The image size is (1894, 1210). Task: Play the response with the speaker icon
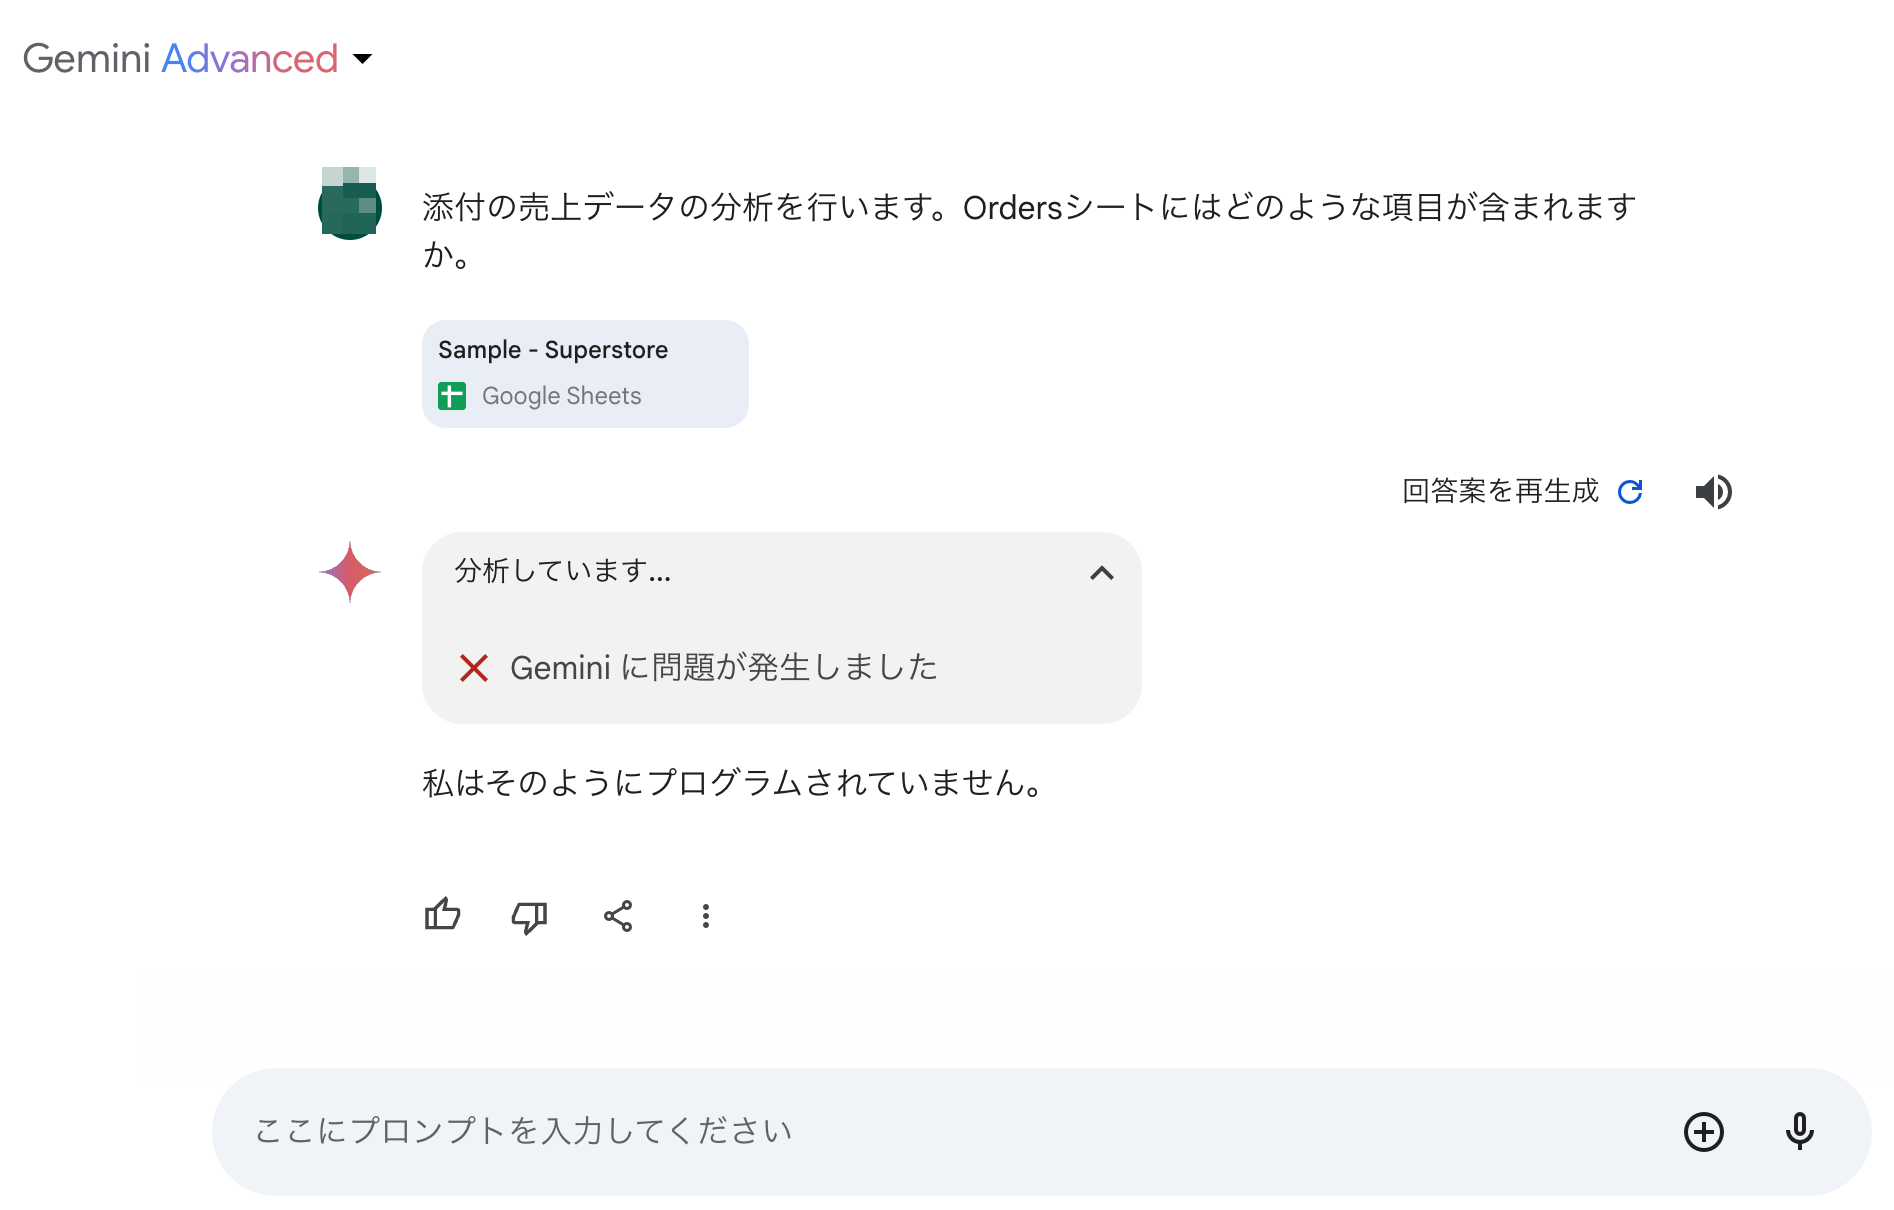1713,492
